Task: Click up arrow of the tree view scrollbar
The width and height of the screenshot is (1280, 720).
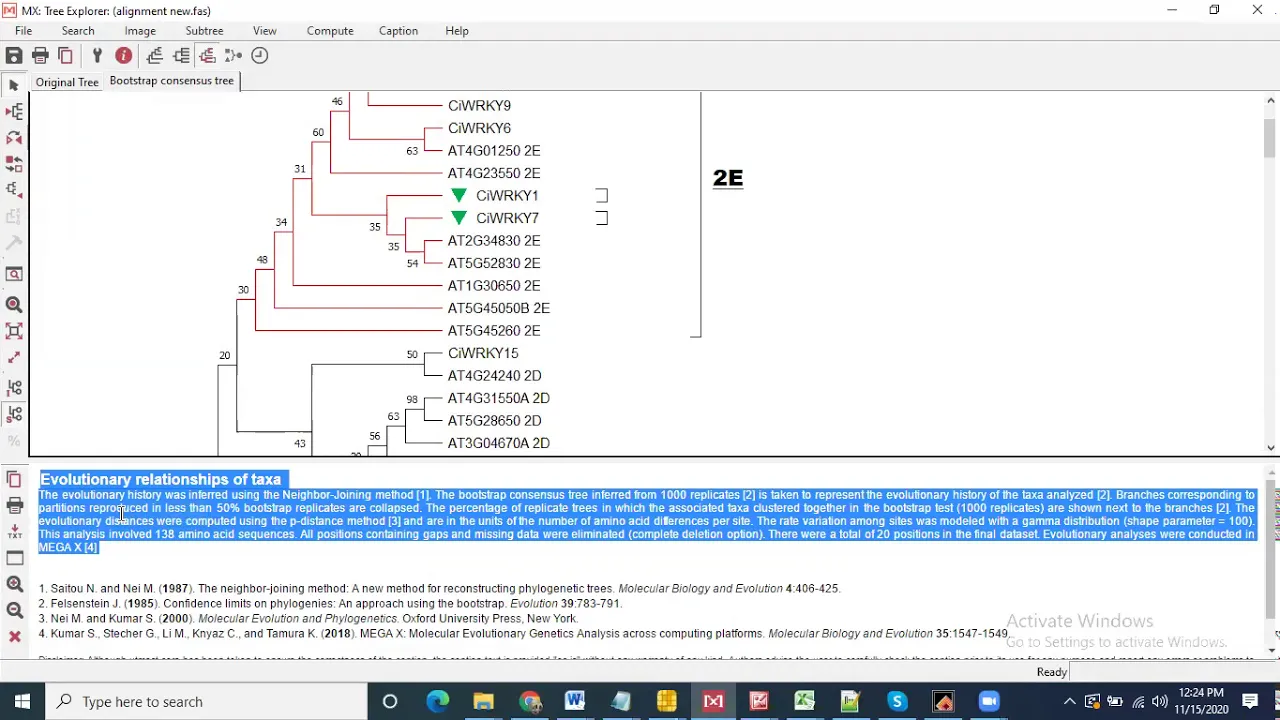Action: pyautogui.click(x=1271, y=101)
